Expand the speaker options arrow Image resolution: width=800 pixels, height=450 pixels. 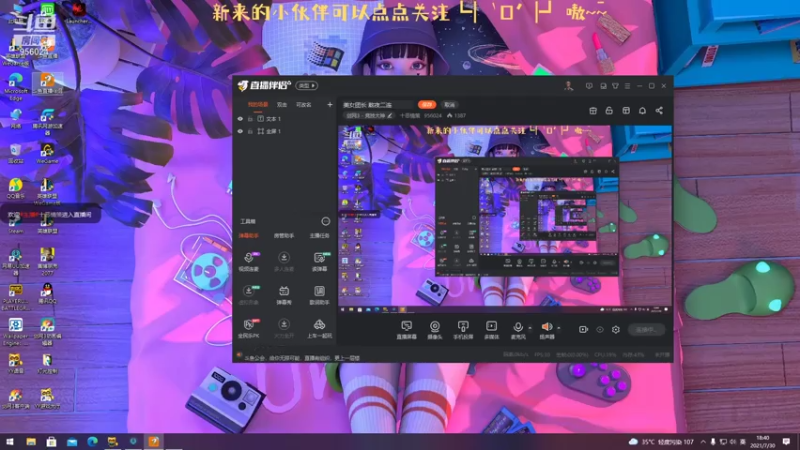559,328
